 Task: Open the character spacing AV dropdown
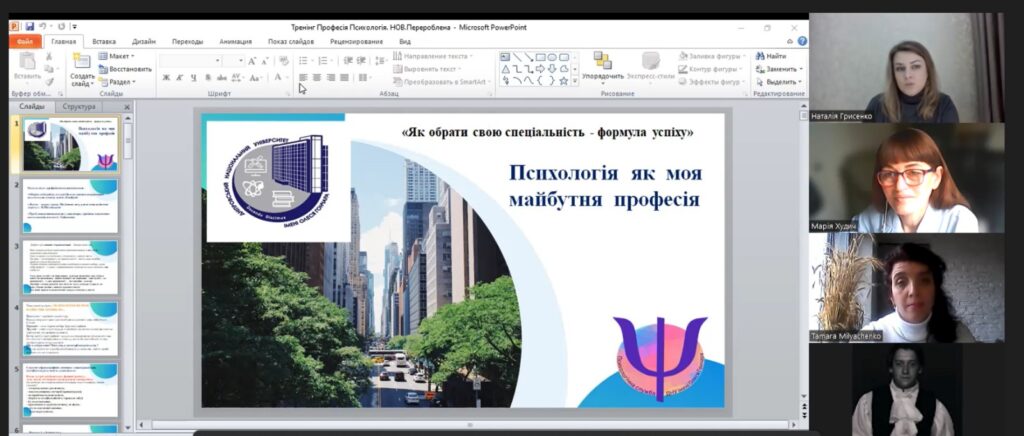click(x=237, y=78)
